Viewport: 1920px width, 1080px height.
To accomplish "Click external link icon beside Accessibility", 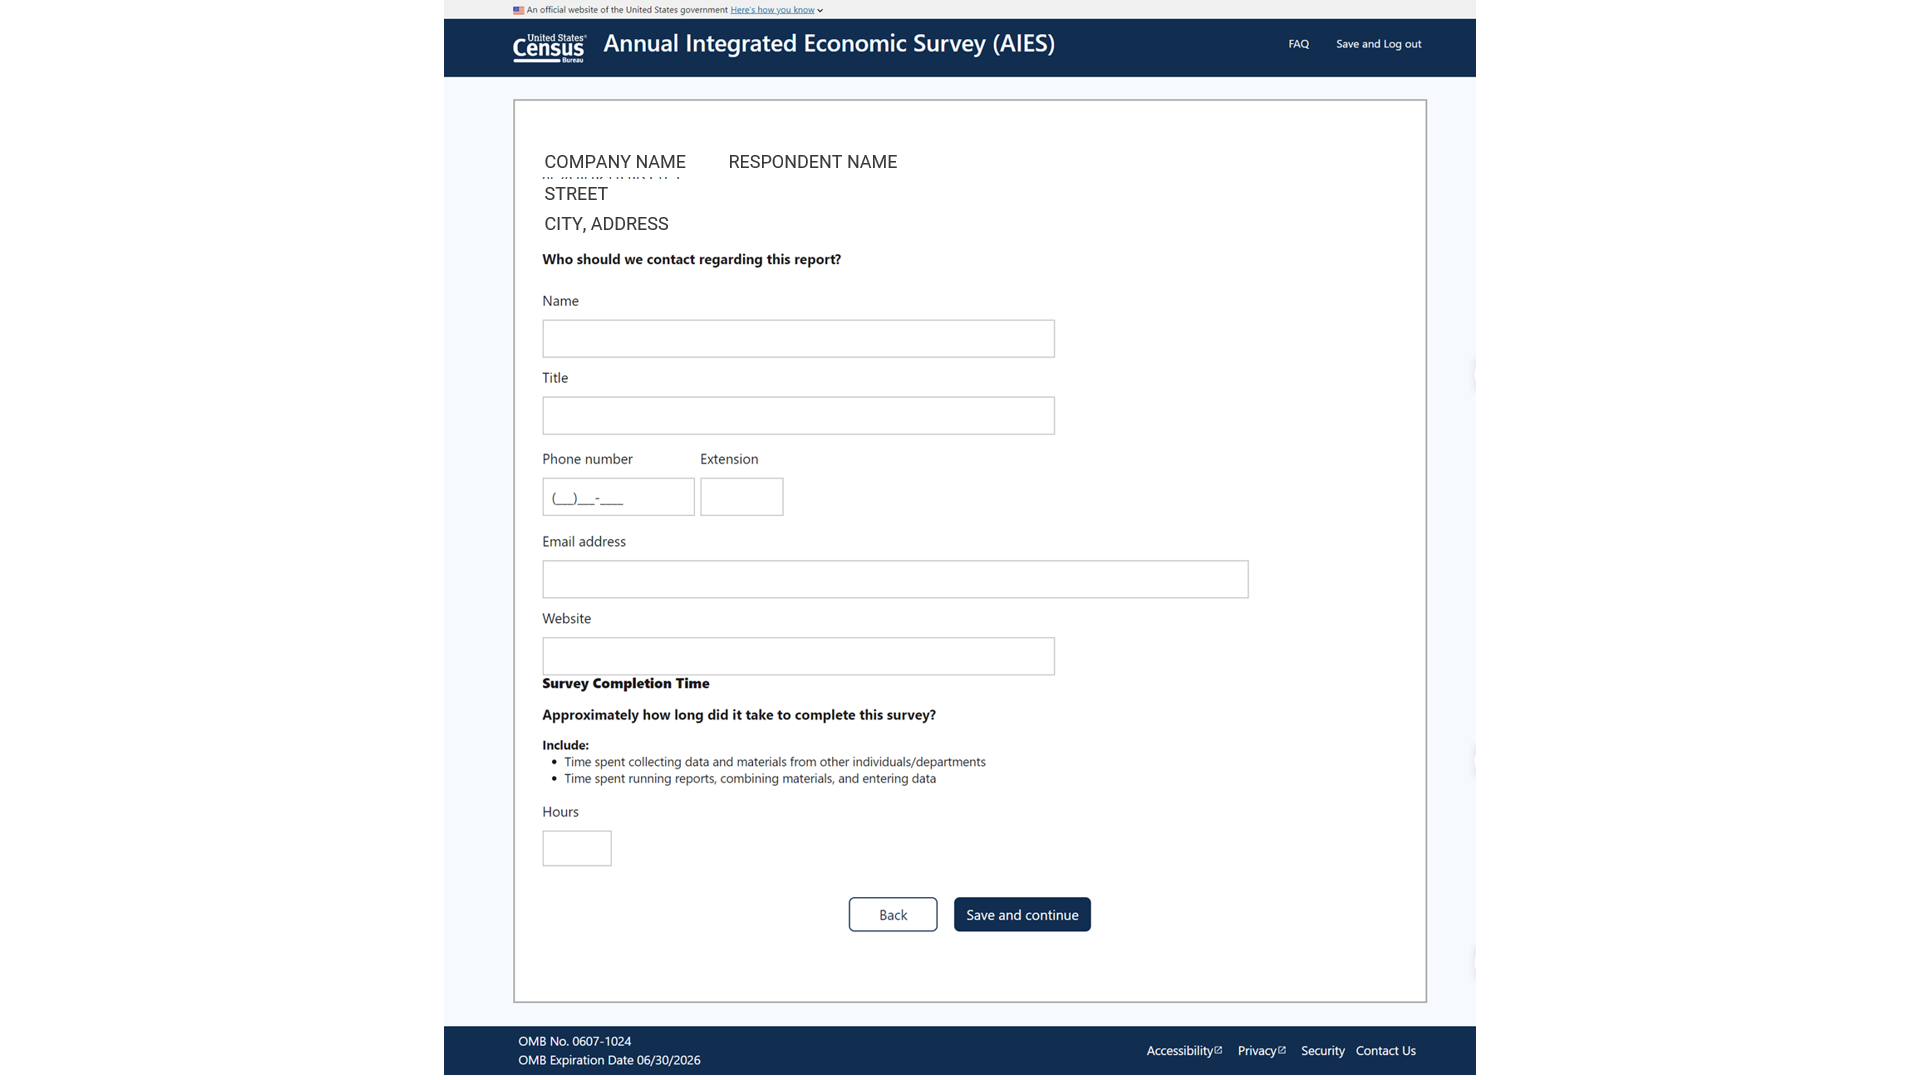I will (1218, 1050).
